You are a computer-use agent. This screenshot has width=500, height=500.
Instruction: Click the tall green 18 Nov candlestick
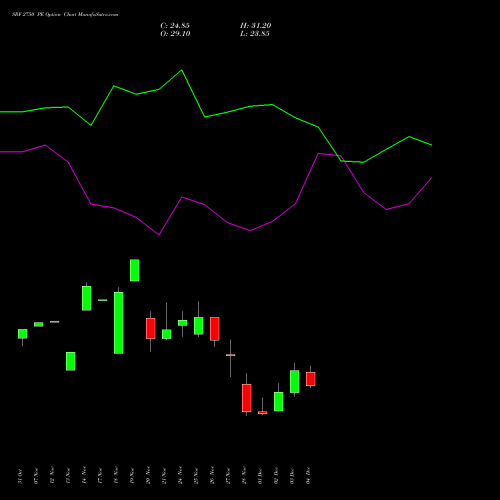click(119, 323)
